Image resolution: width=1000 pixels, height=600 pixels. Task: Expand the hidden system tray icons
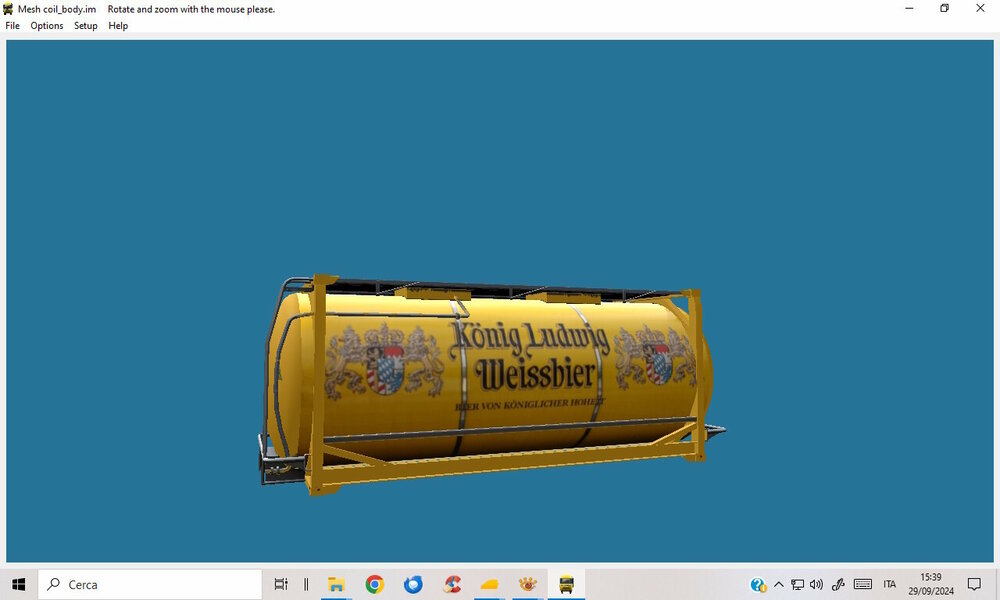779,584
